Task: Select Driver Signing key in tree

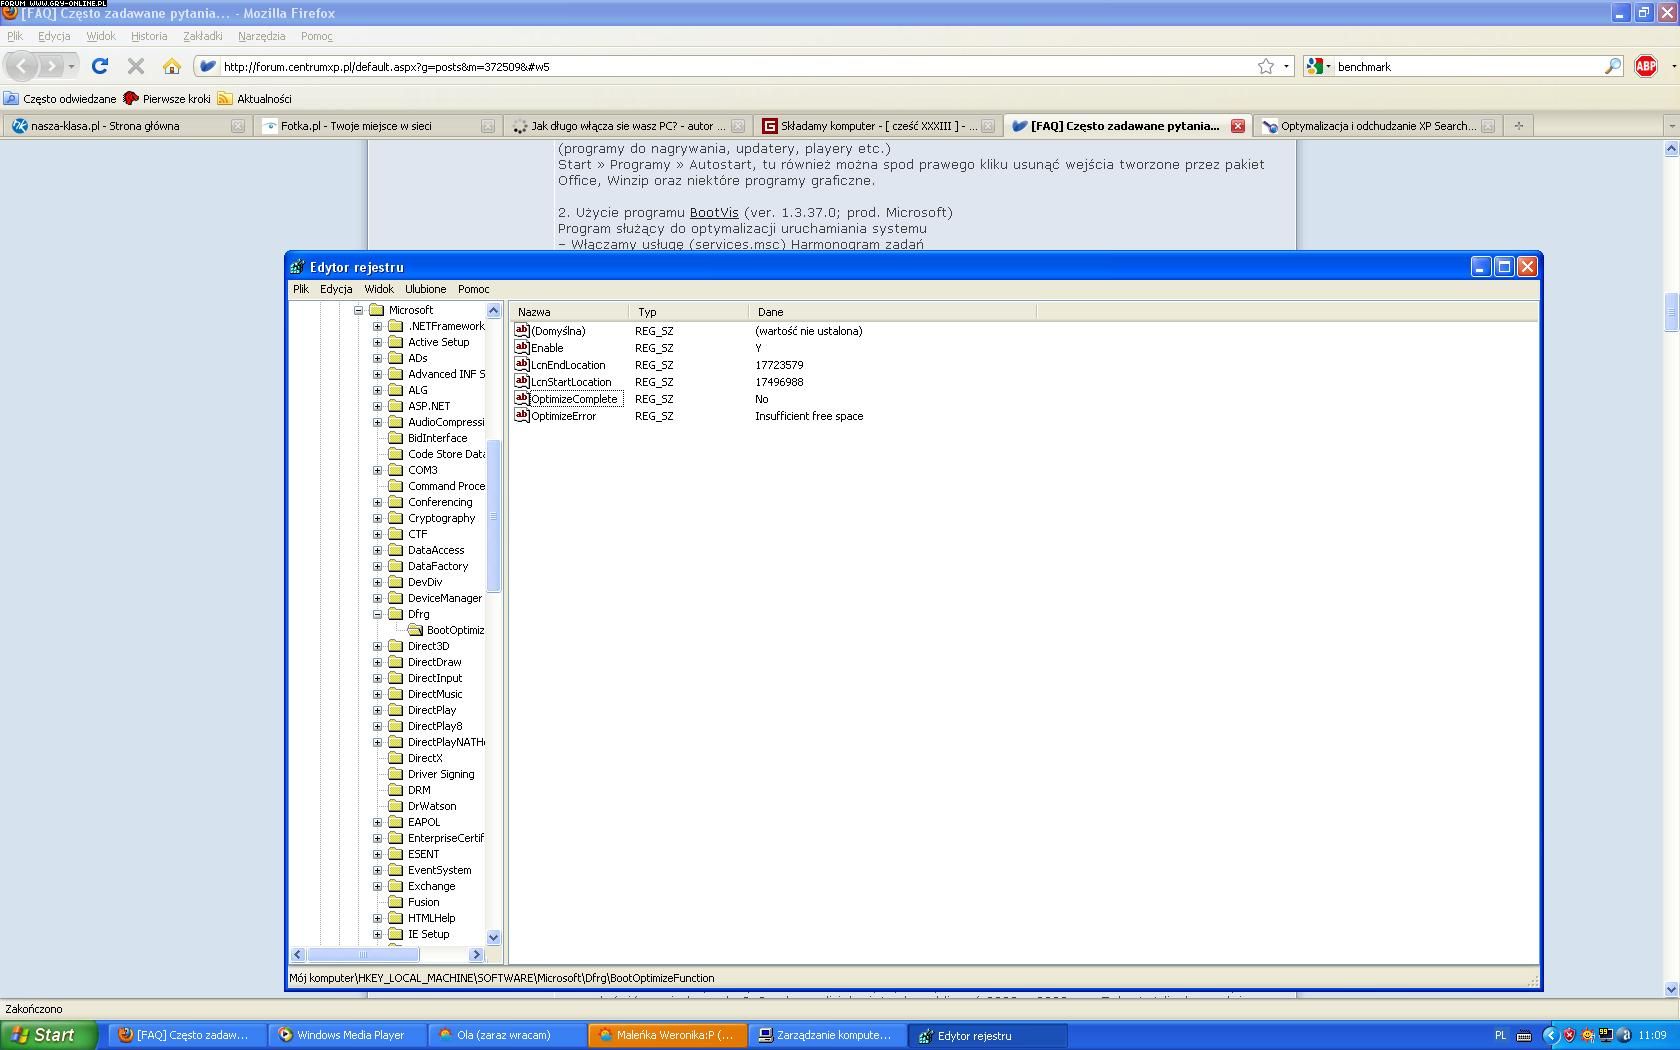Action: coord(441,774)
